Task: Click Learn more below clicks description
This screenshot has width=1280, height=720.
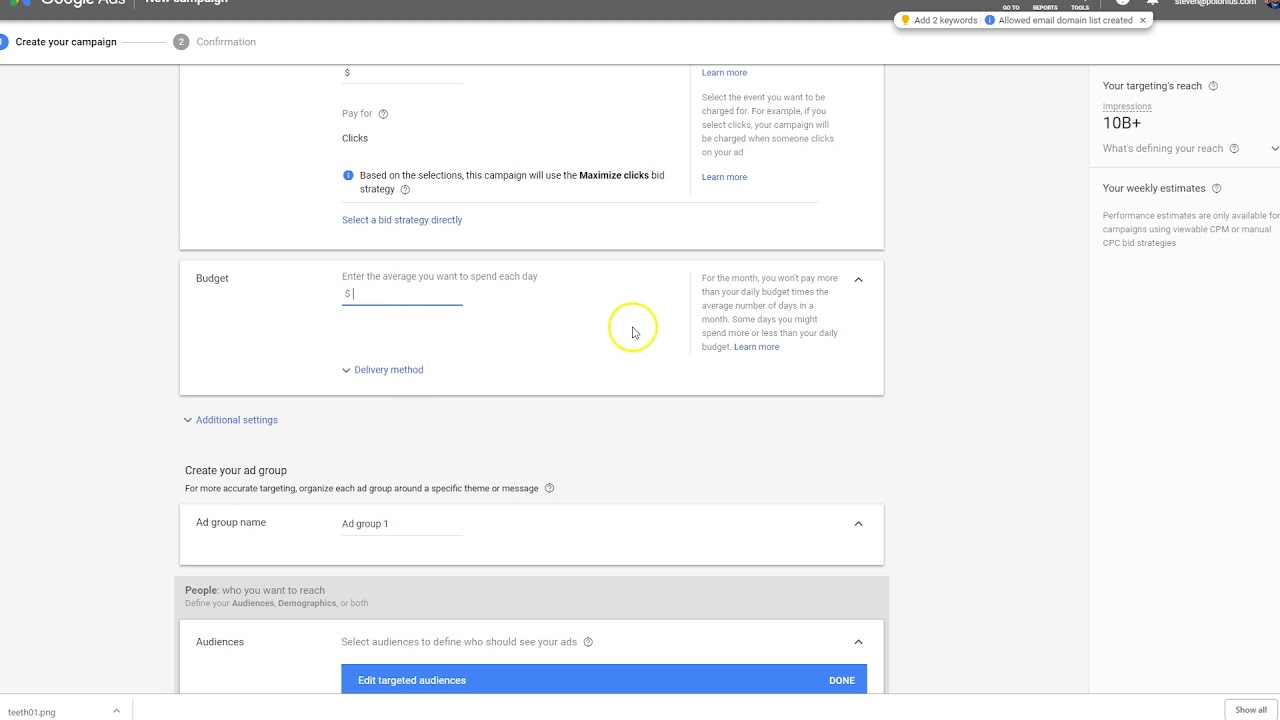Action: pos(724,177)
